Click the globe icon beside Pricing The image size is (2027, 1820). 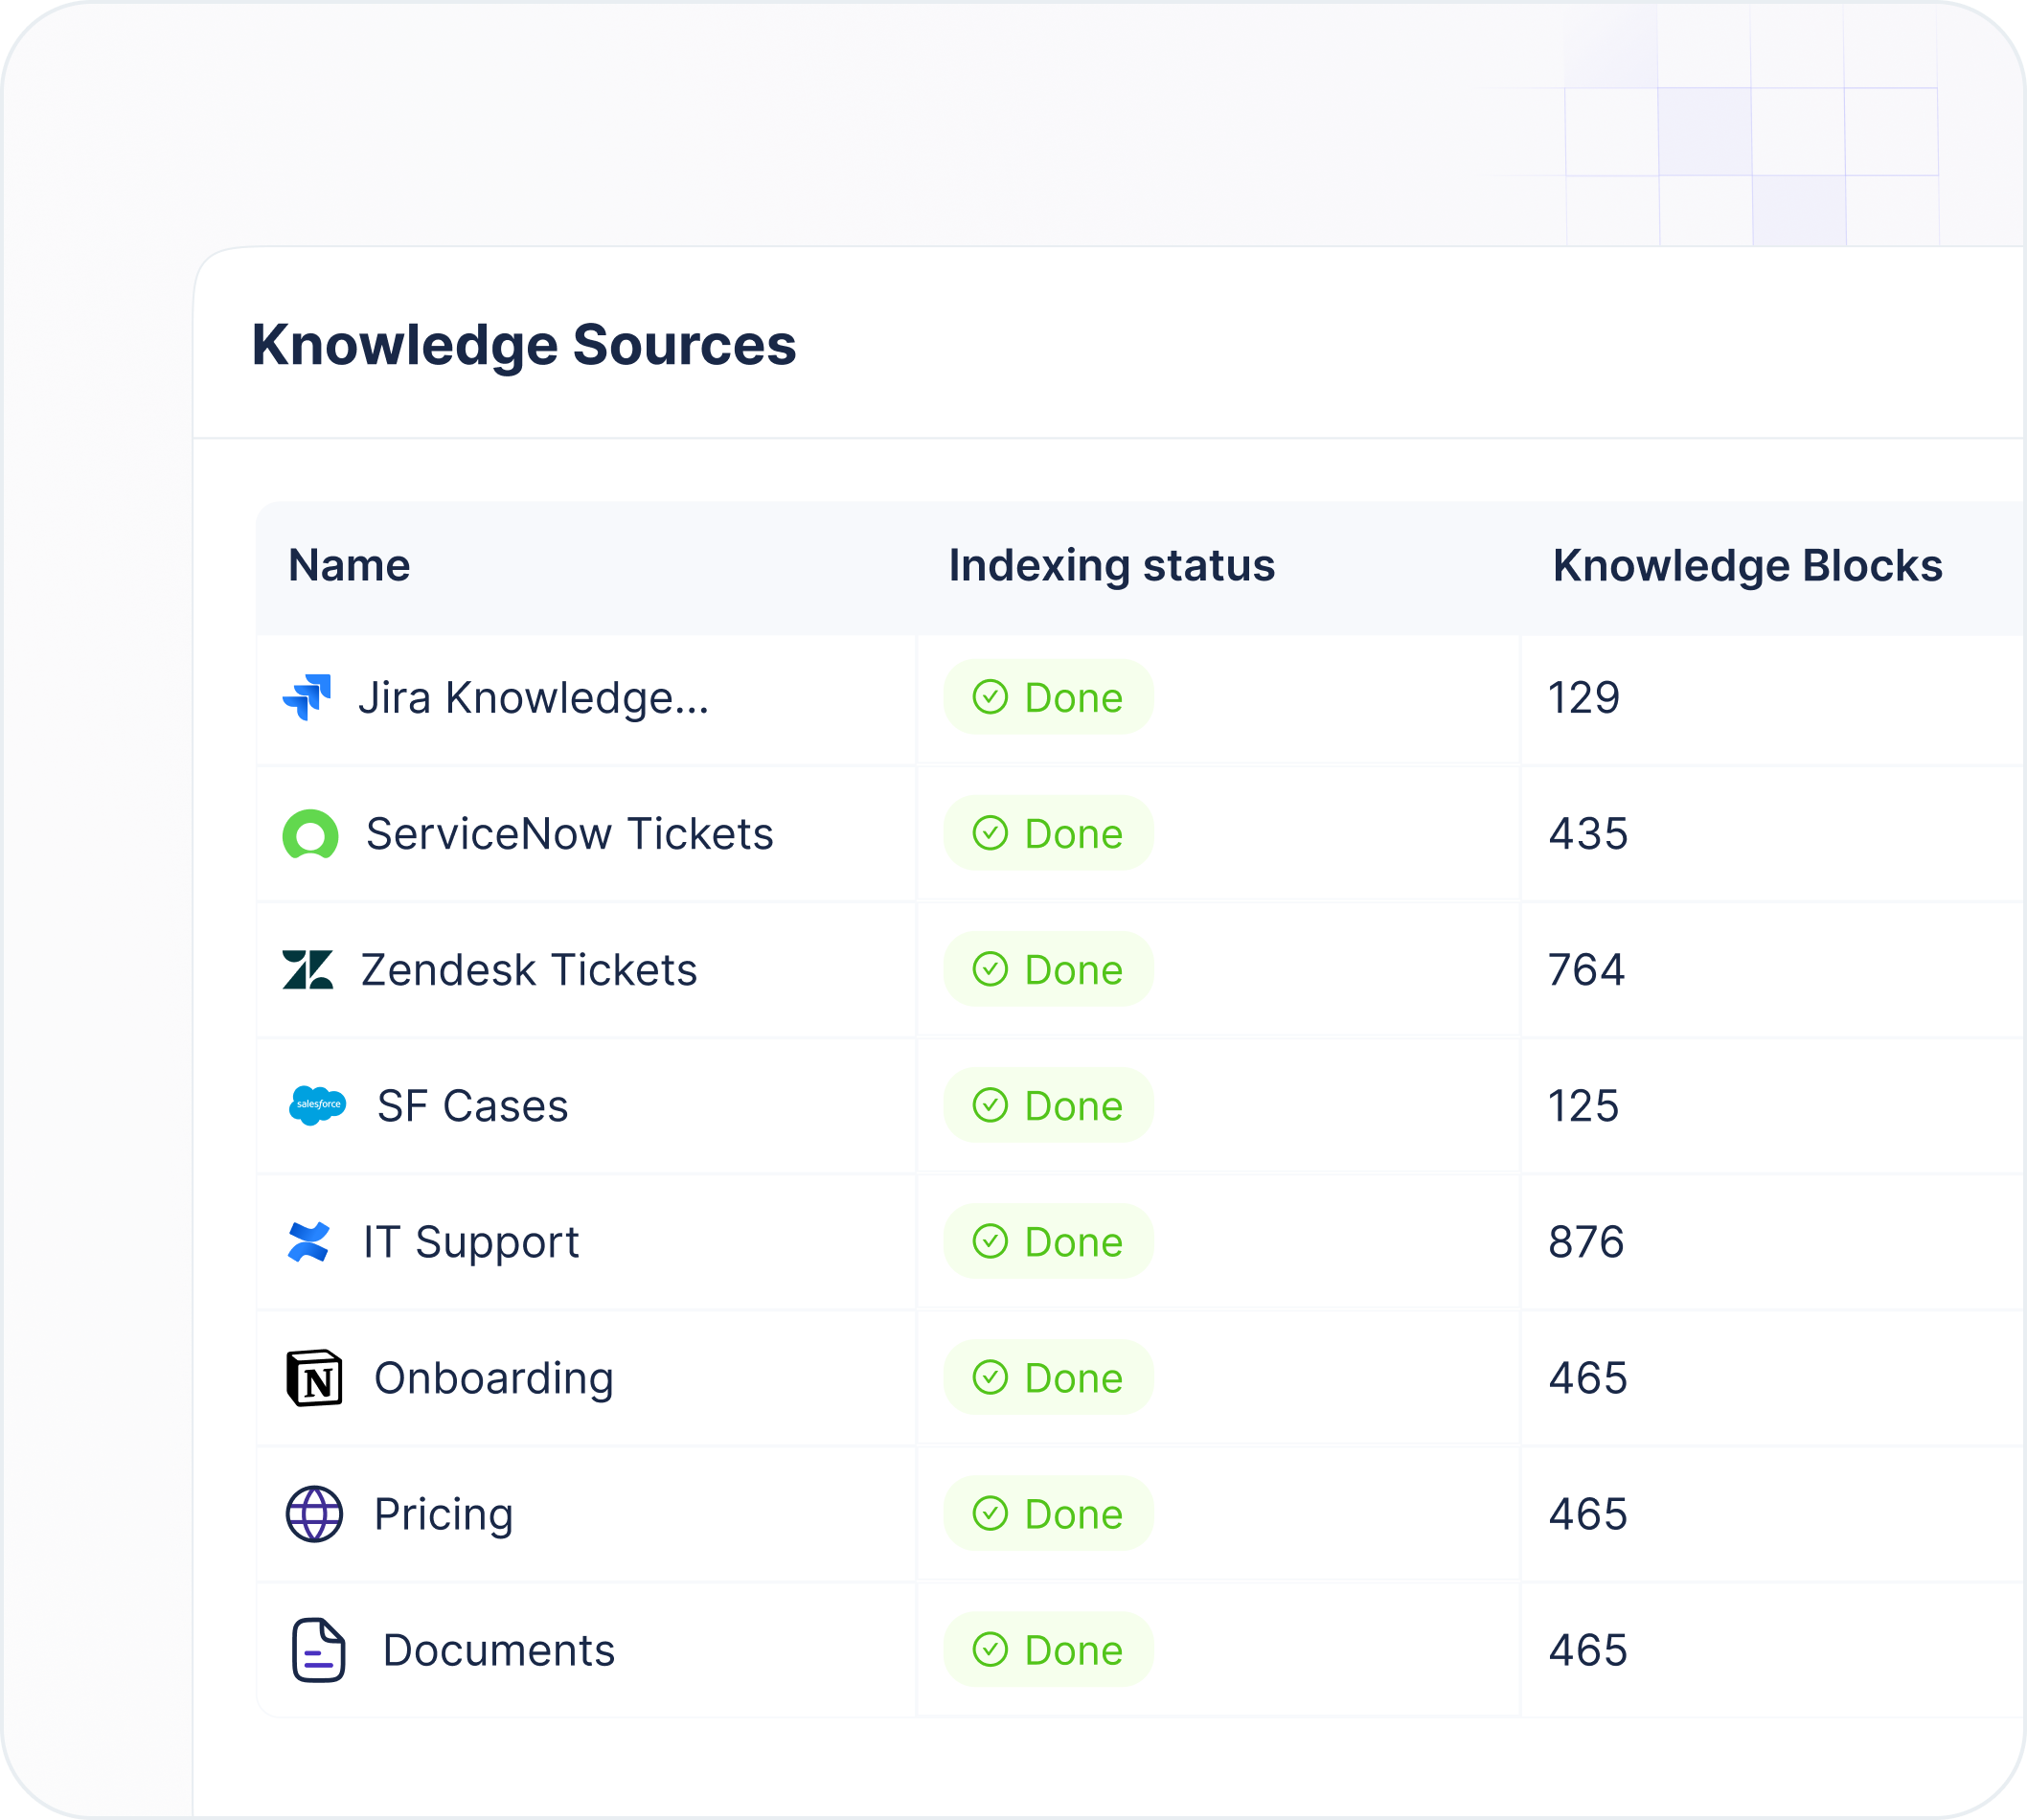coord(314,1514)
